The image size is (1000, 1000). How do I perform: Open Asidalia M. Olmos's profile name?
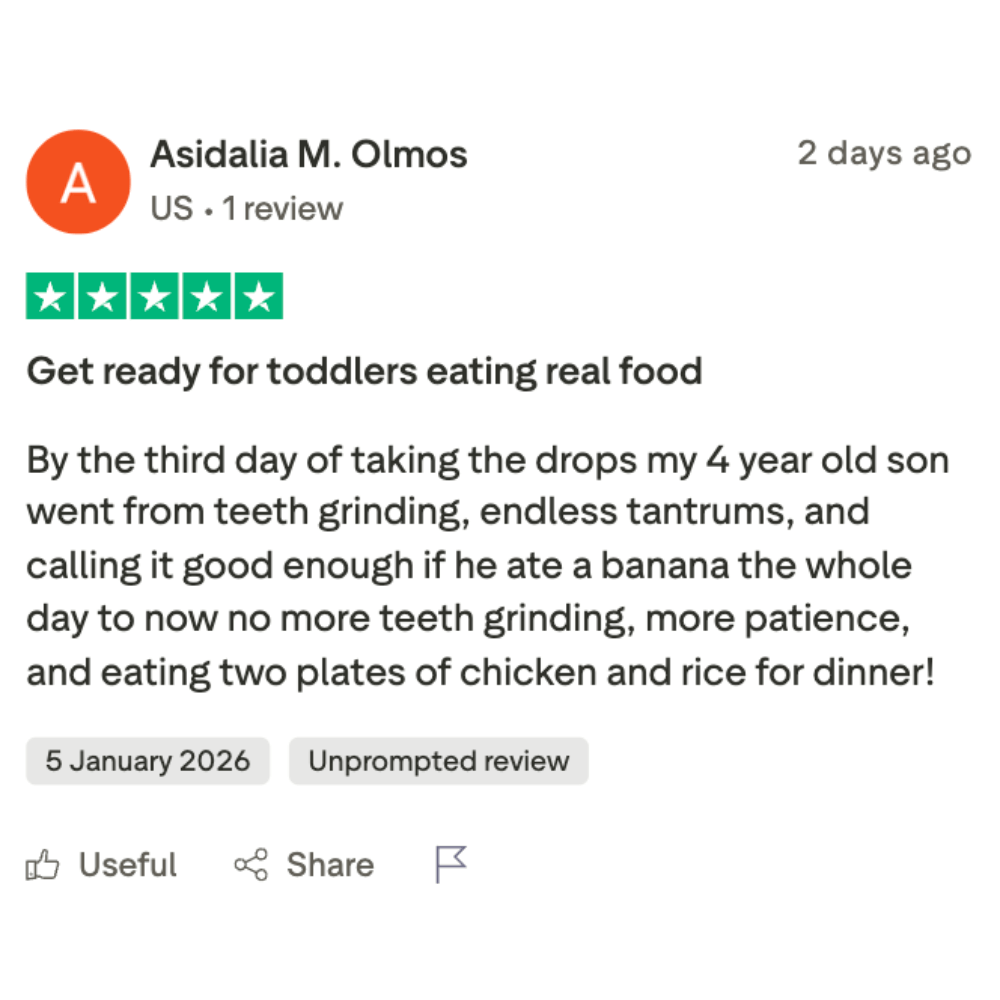(x=308, y=155)
